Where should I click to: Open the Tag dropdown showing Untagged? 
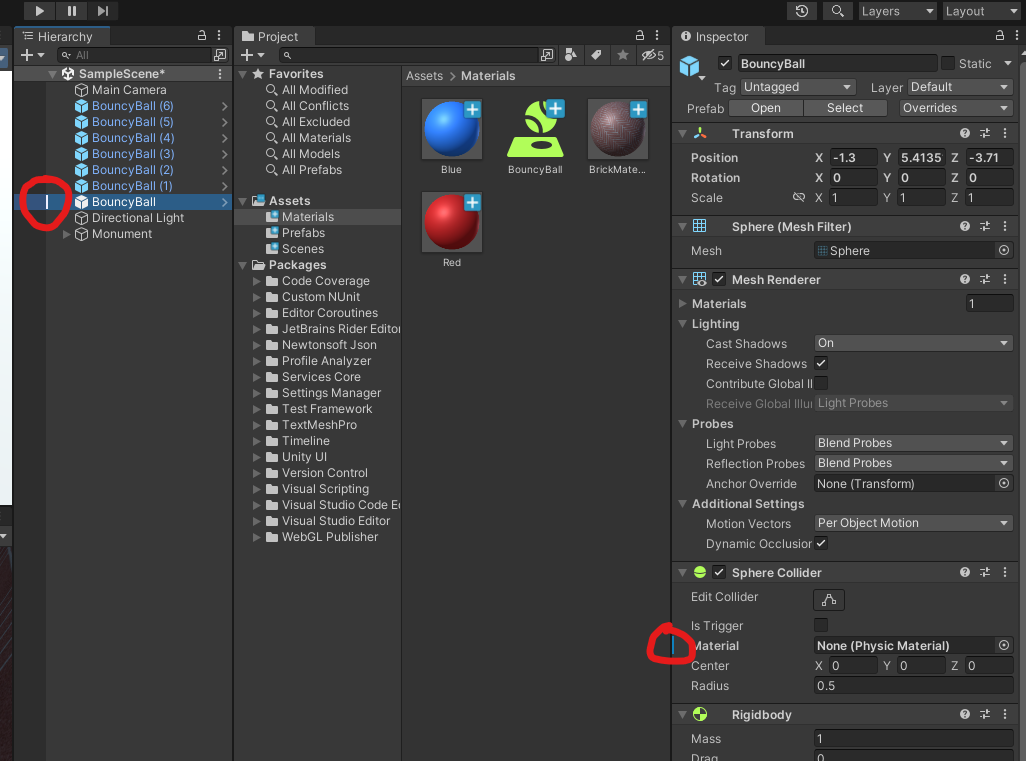click(x=798, y=87)
